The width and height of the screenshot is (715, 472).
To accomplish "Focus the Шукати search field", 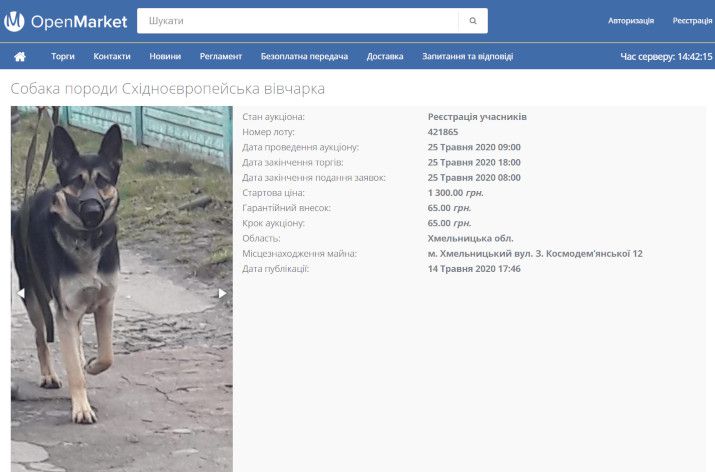I will (x=298, y=21).
